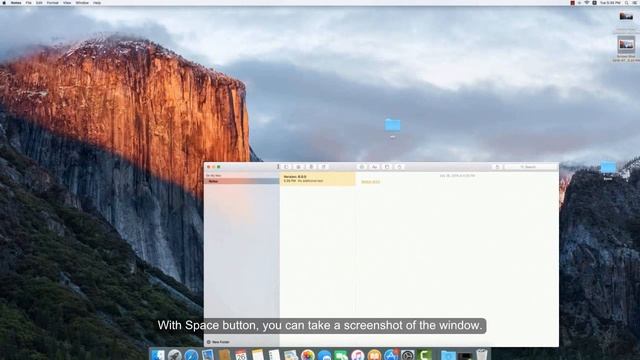
Task: Toggle the Notes folders sidebar button
Action: [287, 167]
